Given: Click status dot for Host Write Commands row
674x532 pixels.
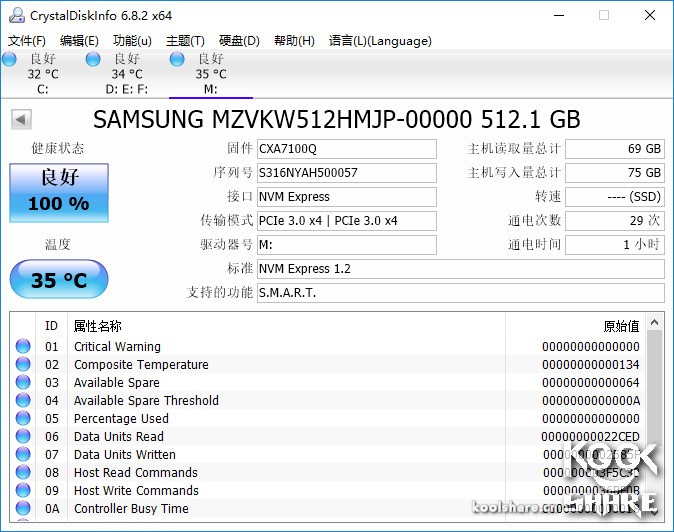Looking at the screenshot, I should pyautogui.click(x=23, y=490).
